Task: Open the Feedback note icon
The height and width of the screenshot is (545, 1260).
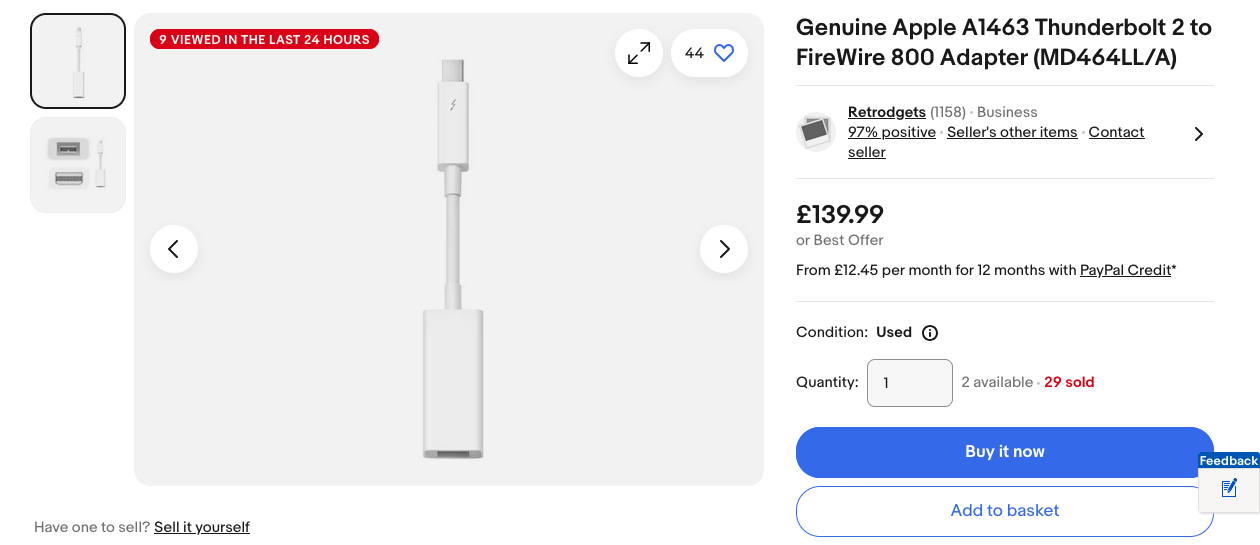Action: (1229, 488)
